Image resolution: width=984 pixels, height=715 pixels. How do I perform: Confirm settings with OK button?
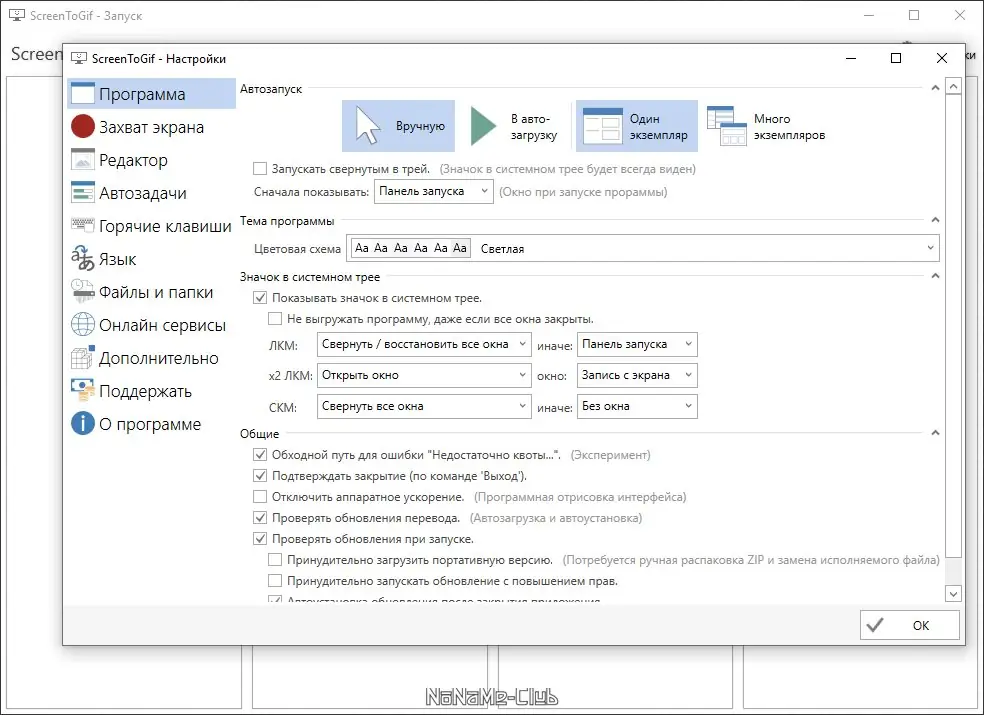tap(910, 625)
